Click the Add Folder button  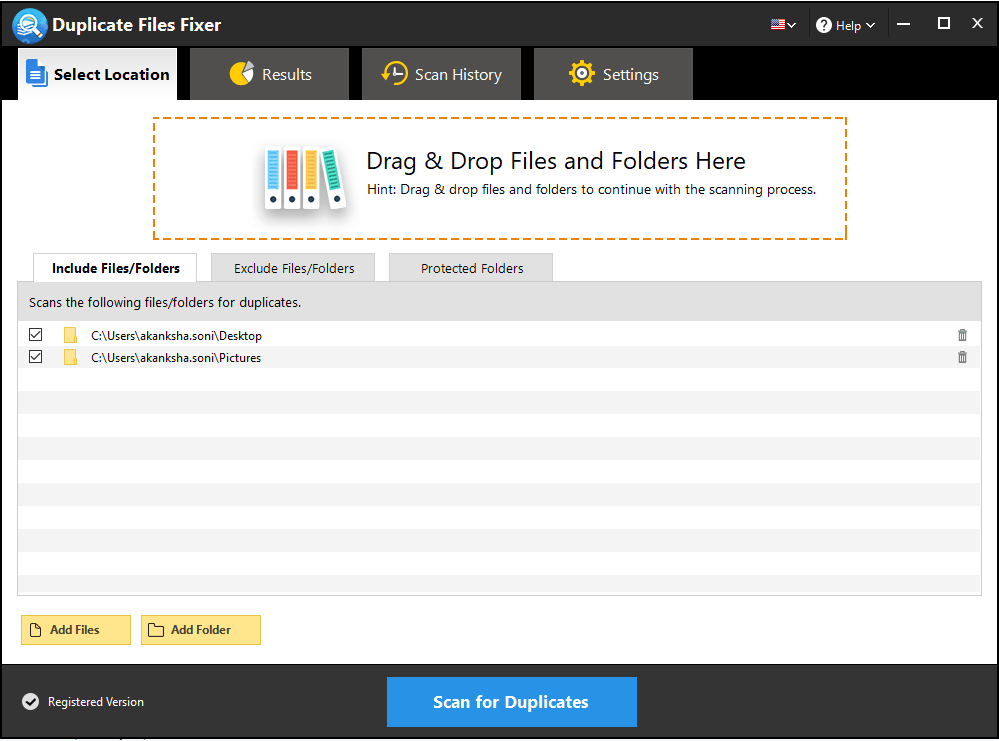201,629
